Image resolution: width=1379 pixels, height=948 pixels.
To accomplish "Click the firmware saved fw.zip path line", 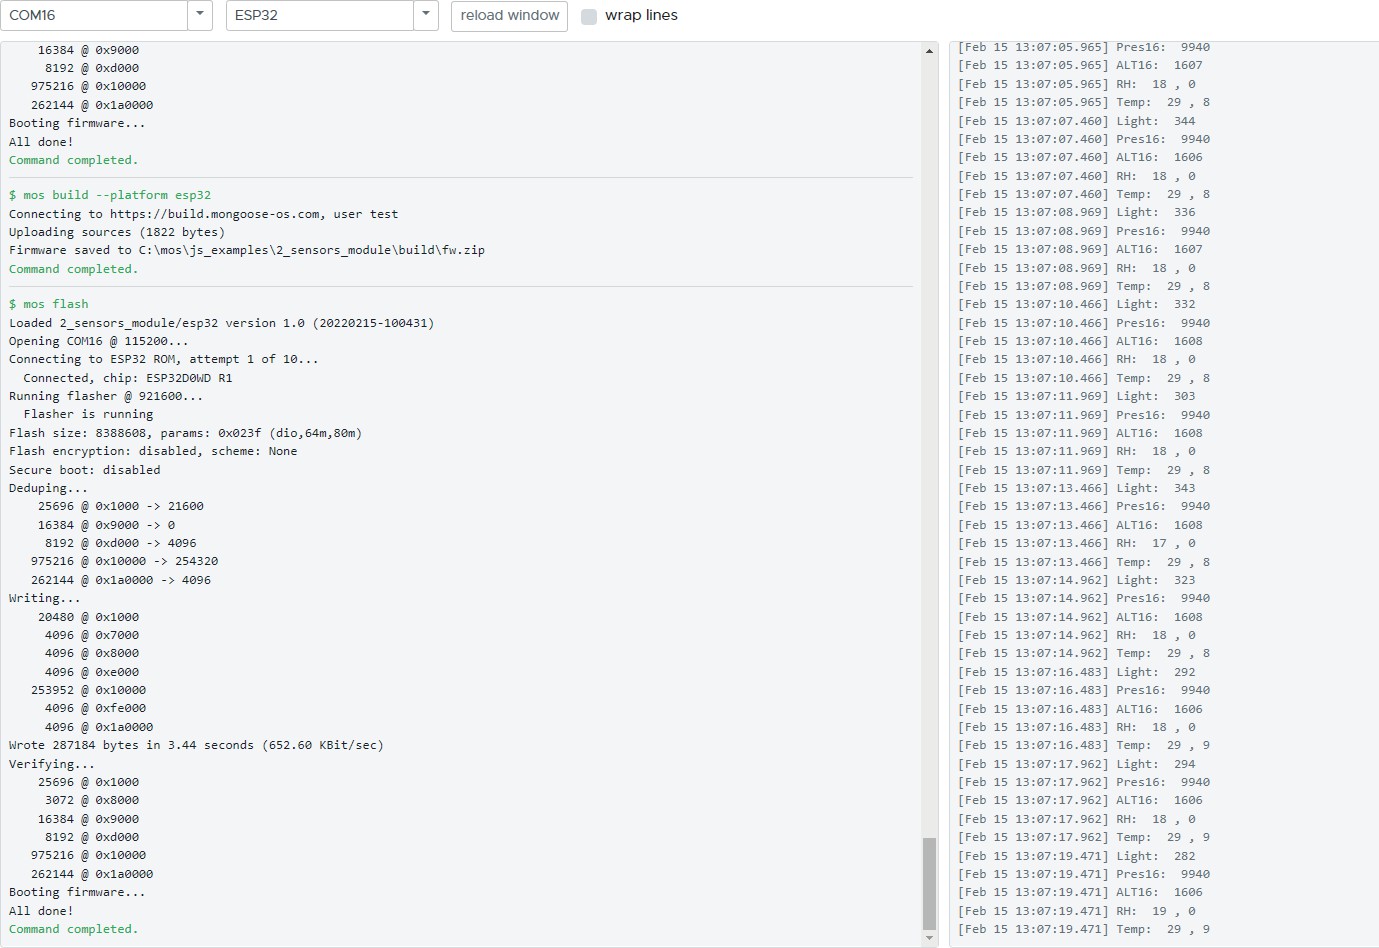I will [246, 250].
